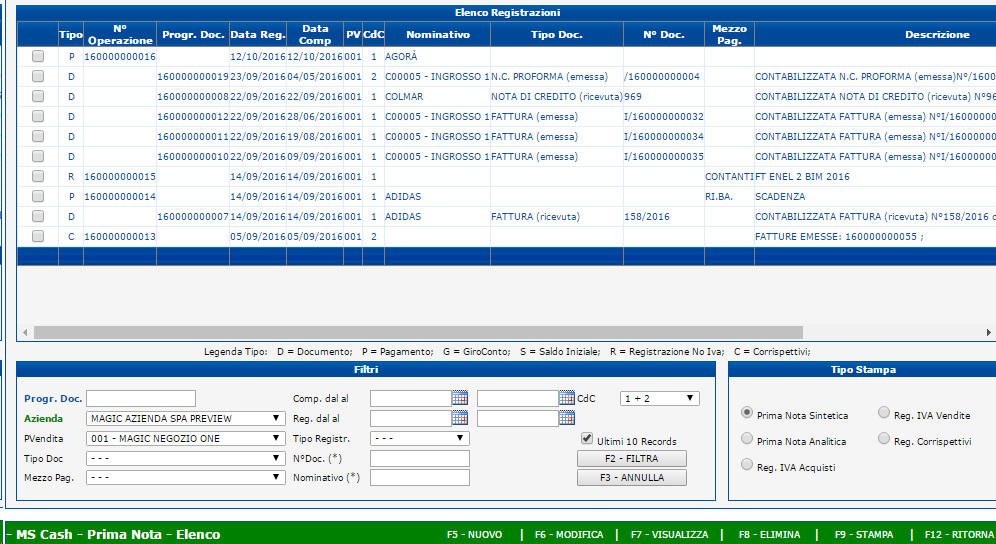Open Tipo Registr. filter dropdown
The image size is (996, 544).
[420, 439]
